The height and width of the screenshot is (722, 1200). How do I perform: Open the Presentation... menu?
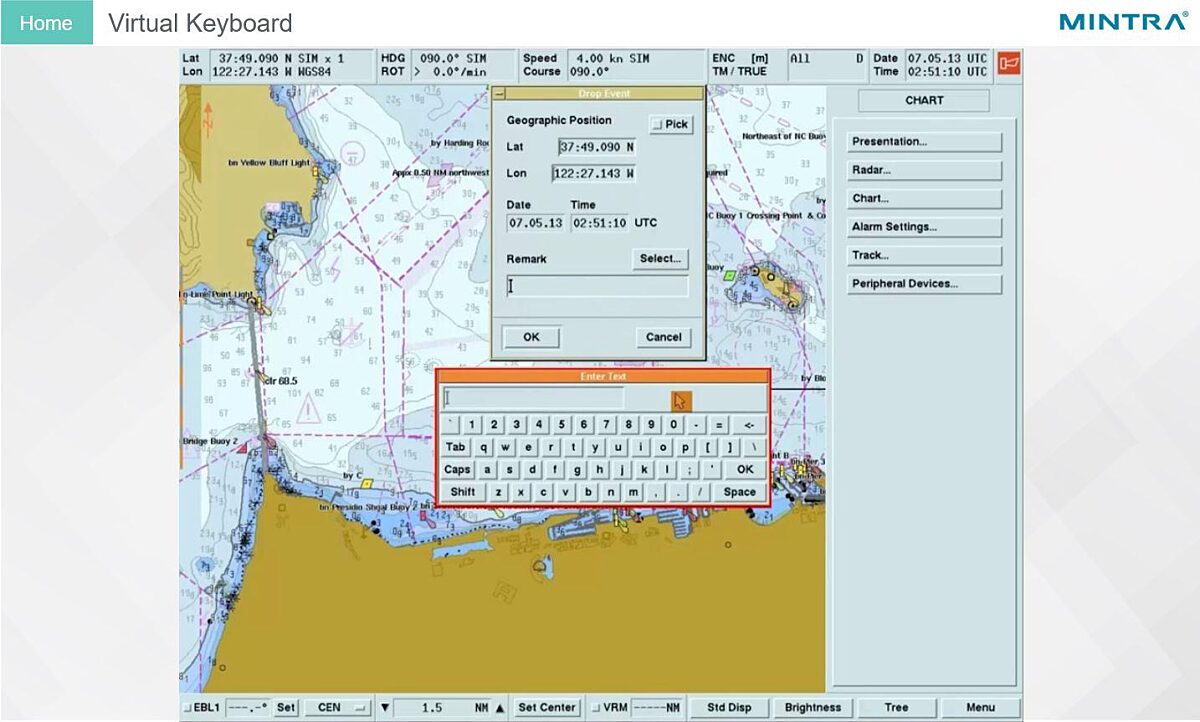924,141
